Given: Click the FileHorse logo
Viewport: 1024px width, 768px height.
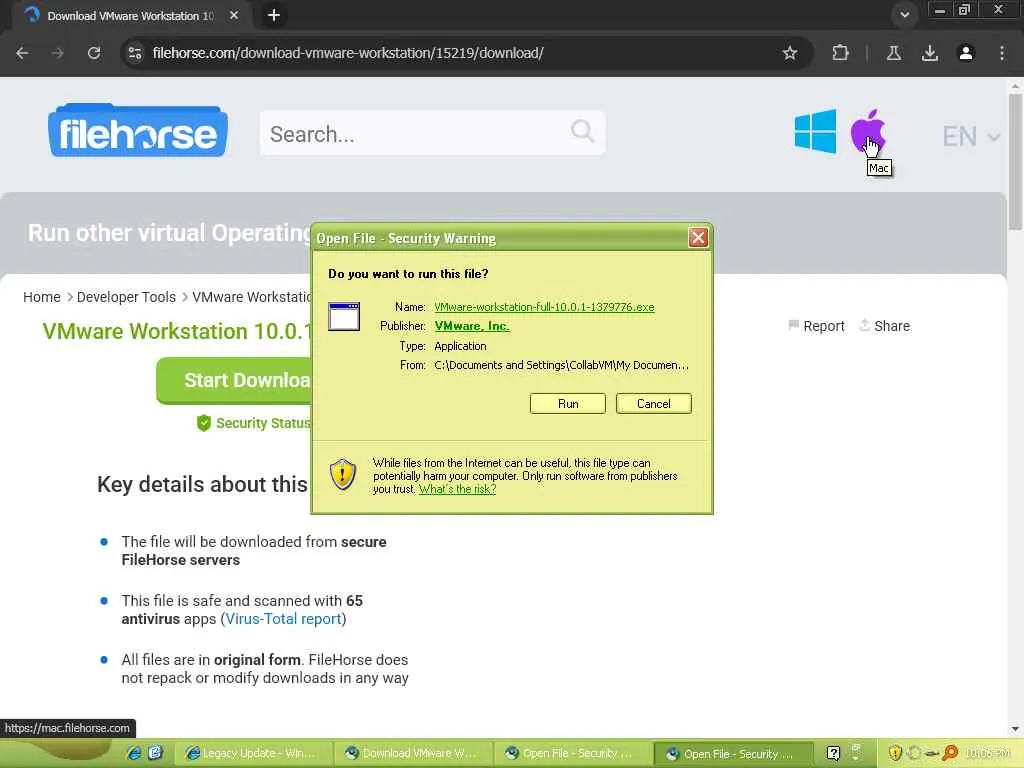Looking at the screenshot, I should [138, 130].
